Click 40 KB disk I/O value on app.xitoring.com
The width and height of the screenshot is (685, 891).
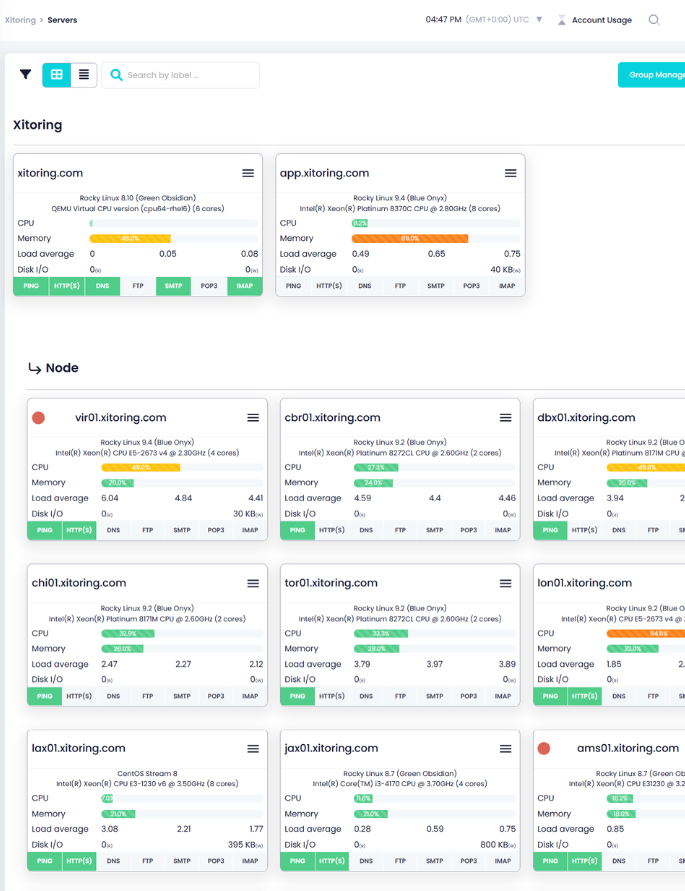coord(505,270)
